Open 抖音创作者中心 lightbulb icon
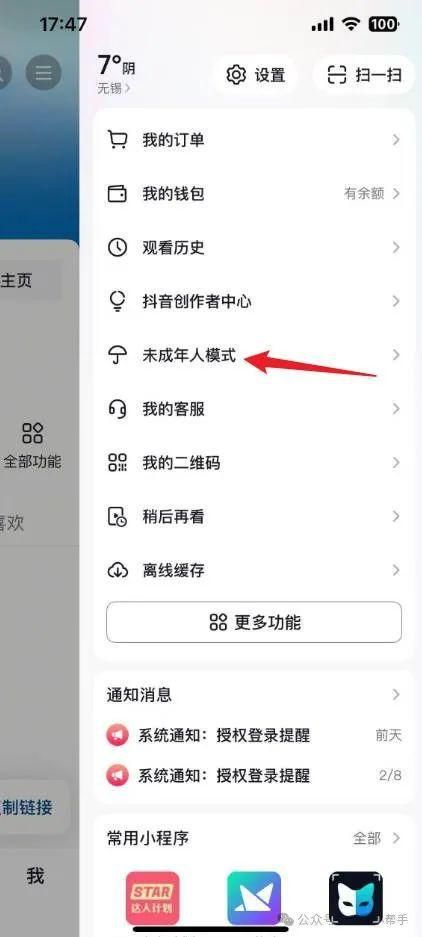Screen dimensions: 422x937 pyautogui.click(x=117, y=301)
